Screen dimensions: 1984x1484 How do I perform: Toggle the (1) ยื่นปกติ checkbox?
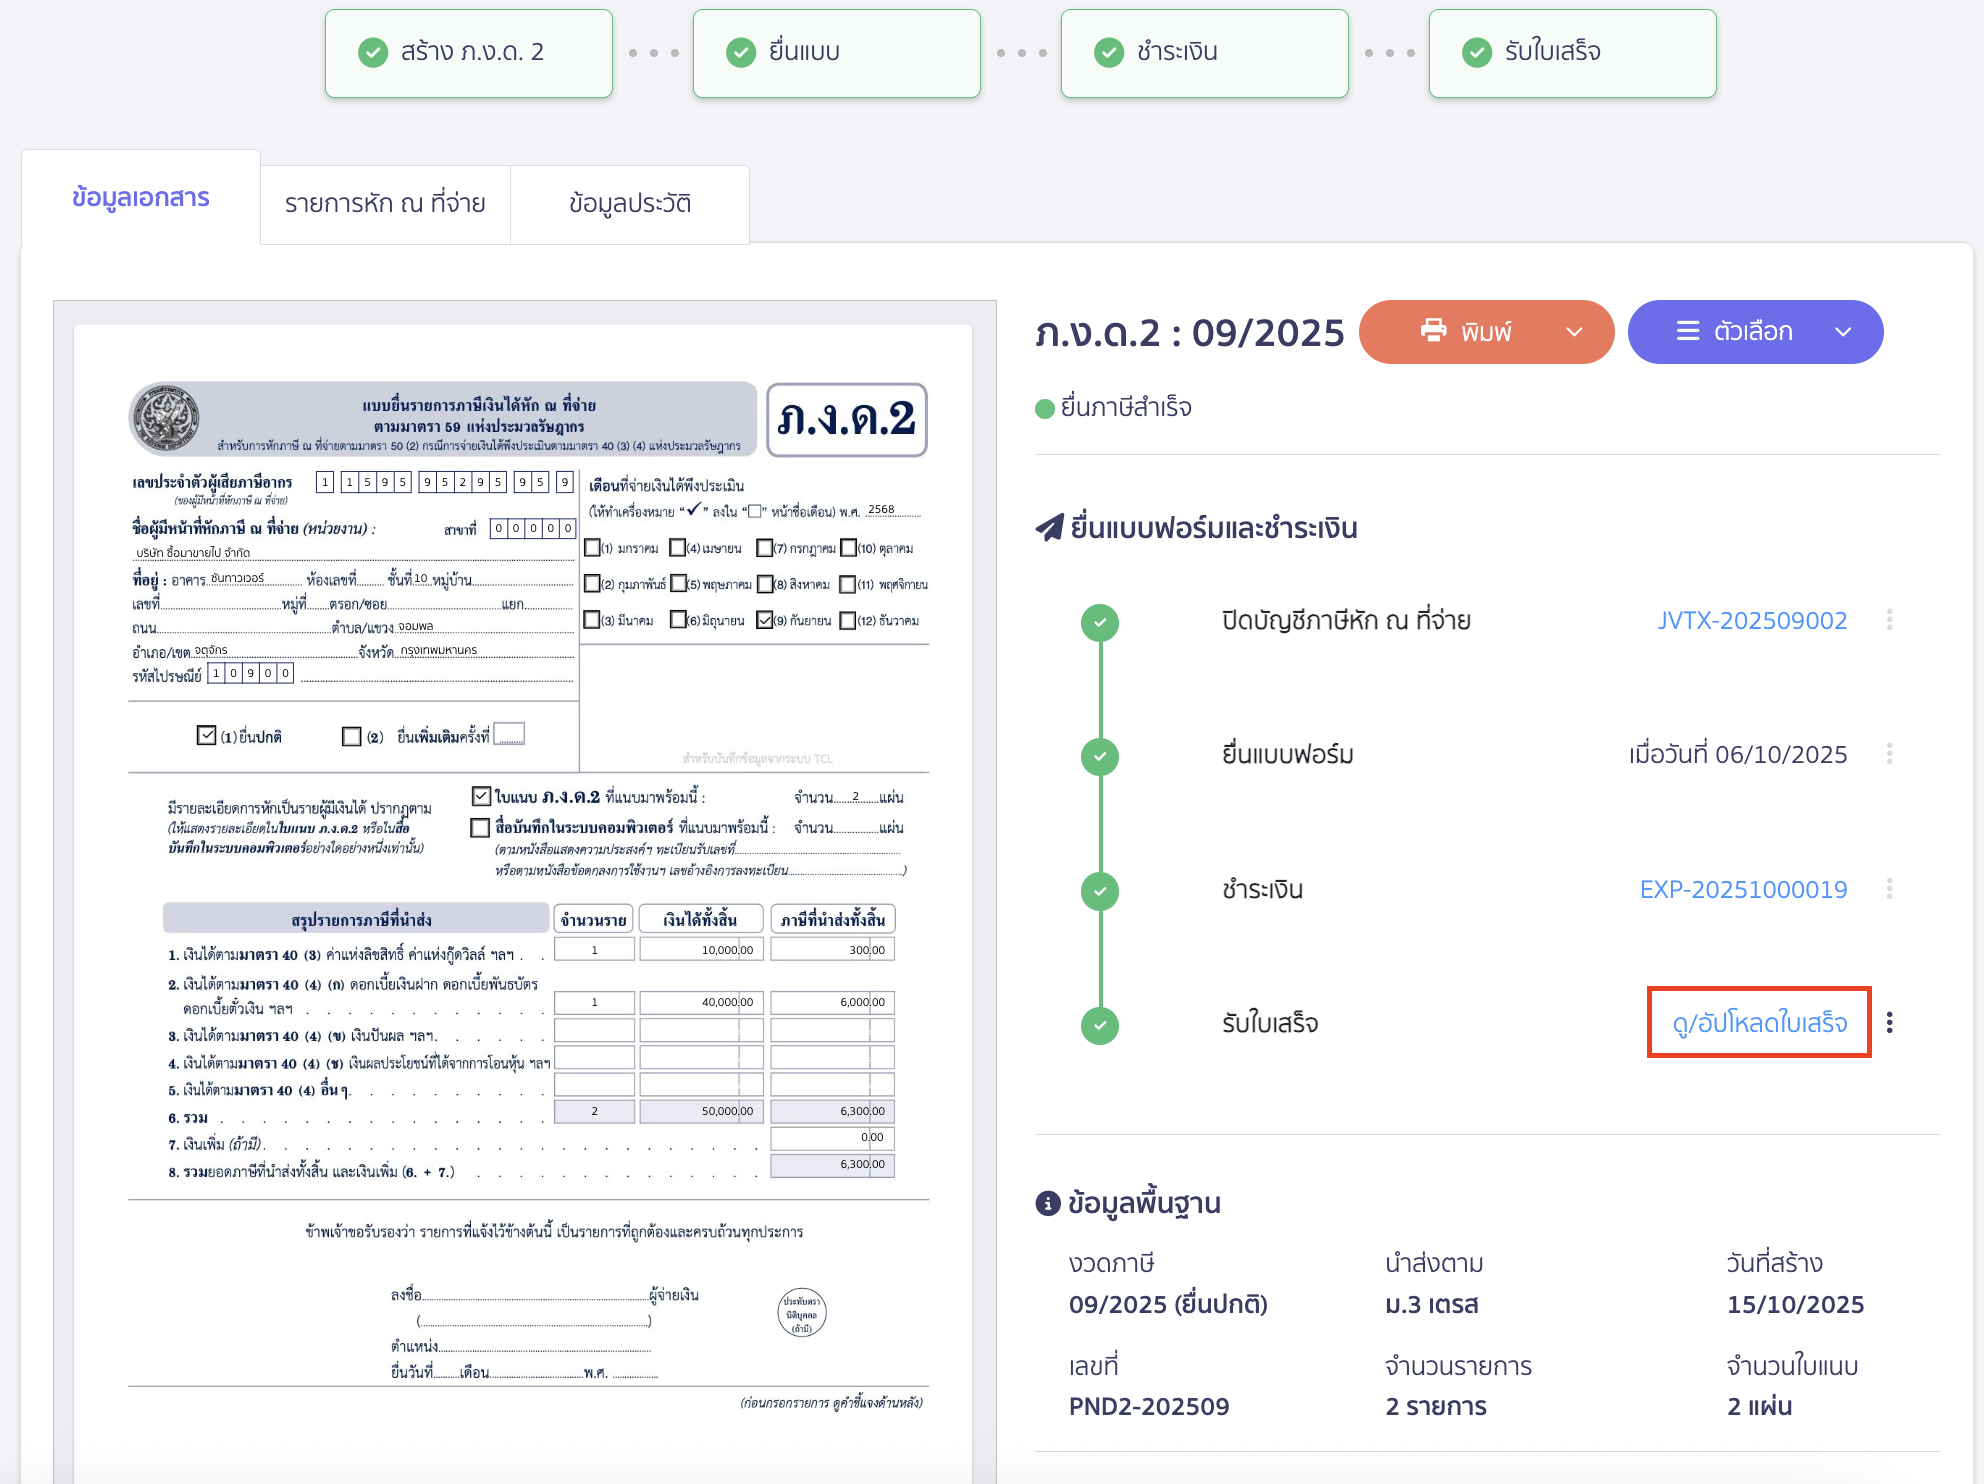pos(207,736)
